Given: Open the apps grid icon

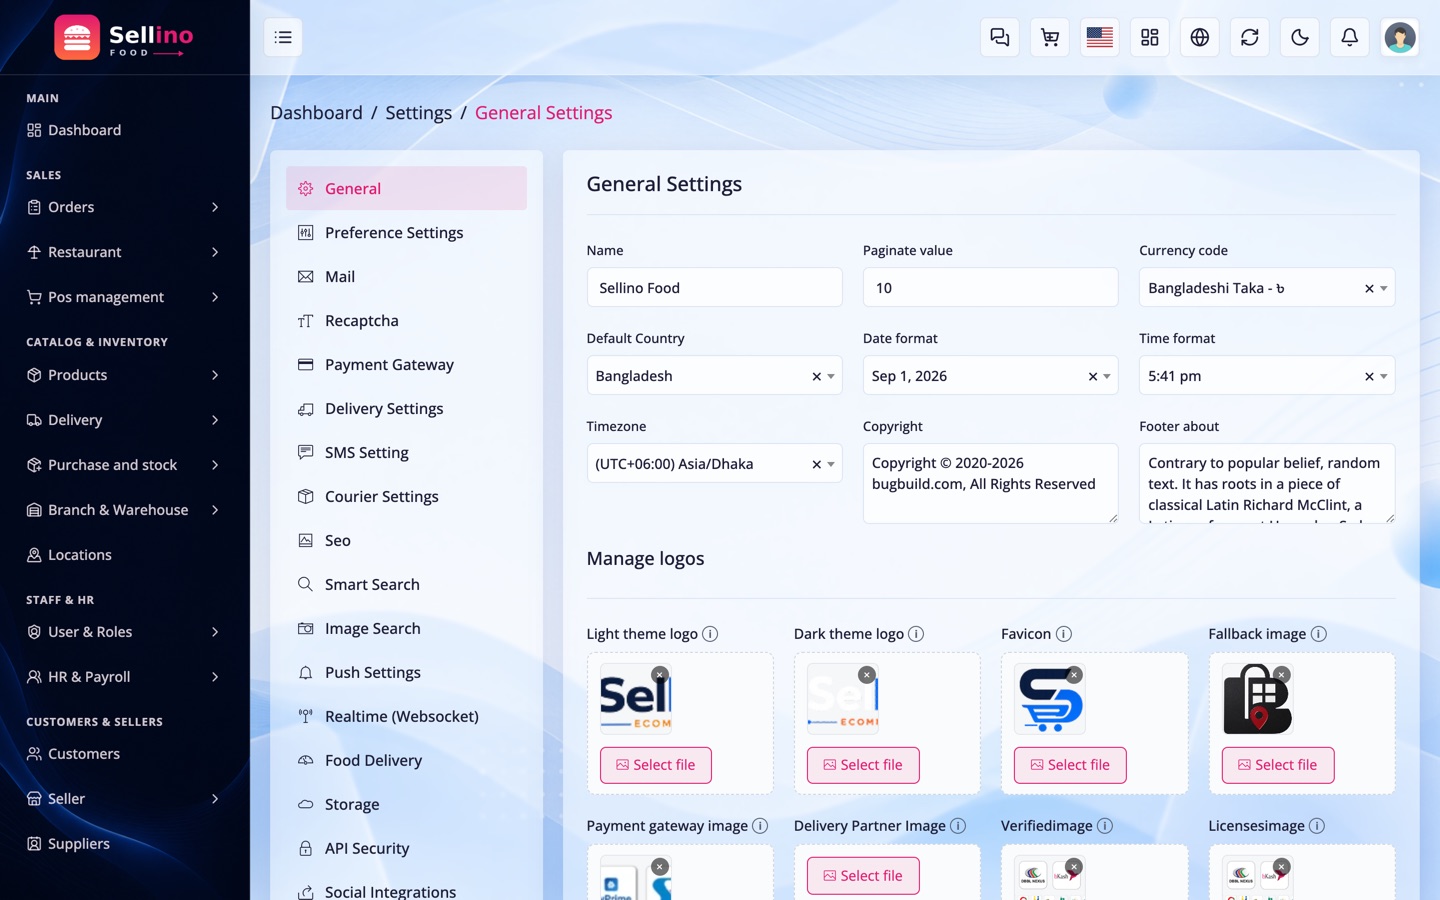Looking at the screenshot, I should [1150, 37].
